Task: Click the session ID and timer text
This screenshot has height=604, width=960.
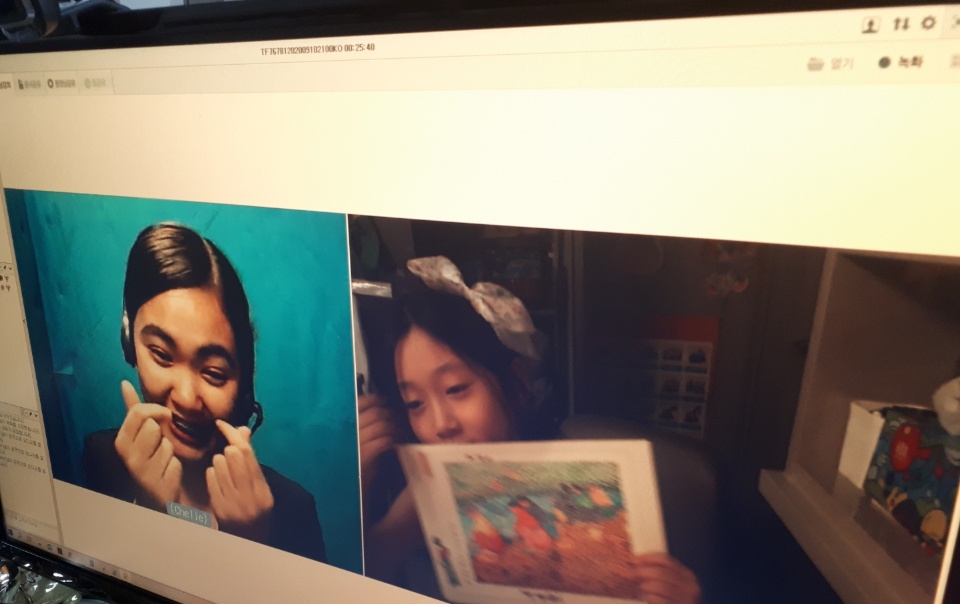Action: click(317, 48)
